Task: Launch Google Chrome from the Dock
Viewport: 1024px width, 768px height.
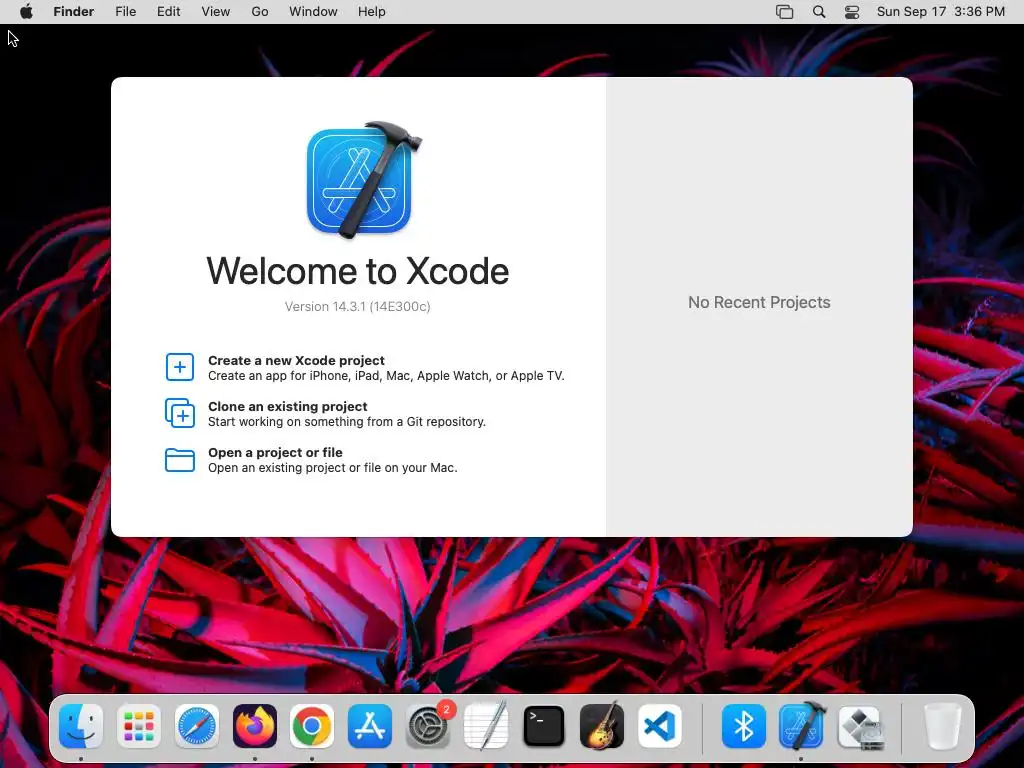Action: 312,726
